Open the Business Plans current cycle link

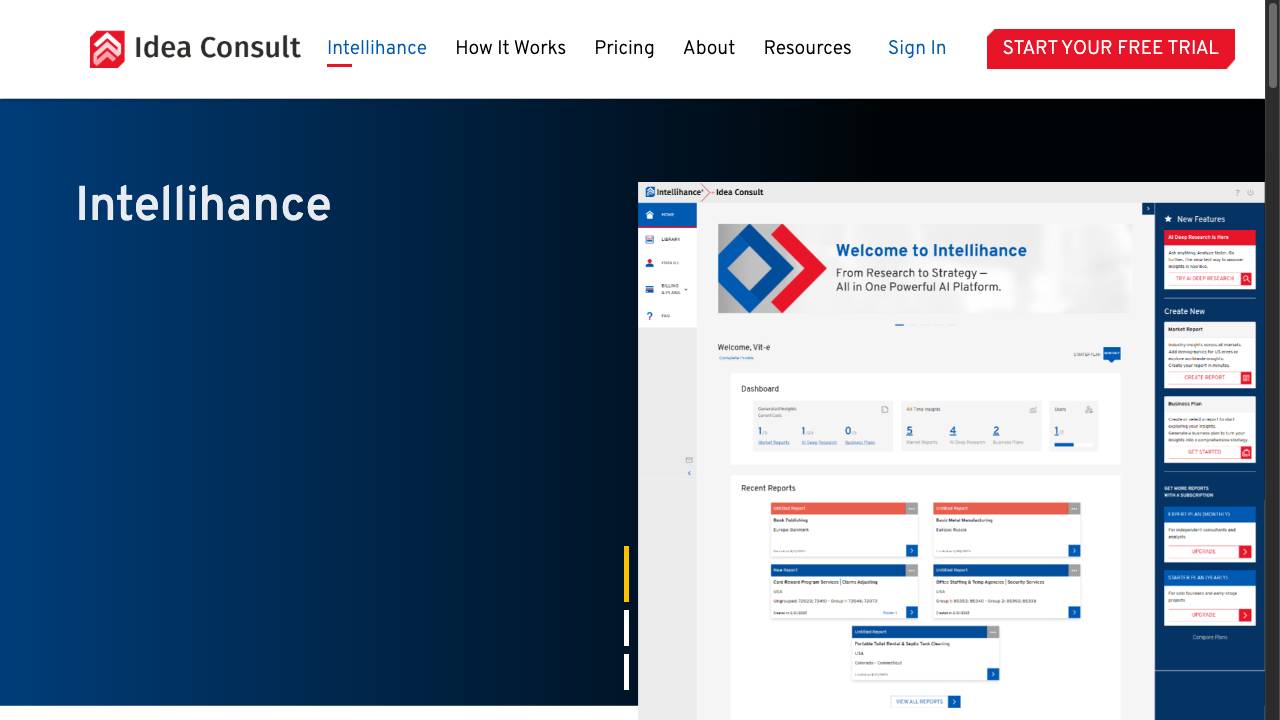[860, 442]
